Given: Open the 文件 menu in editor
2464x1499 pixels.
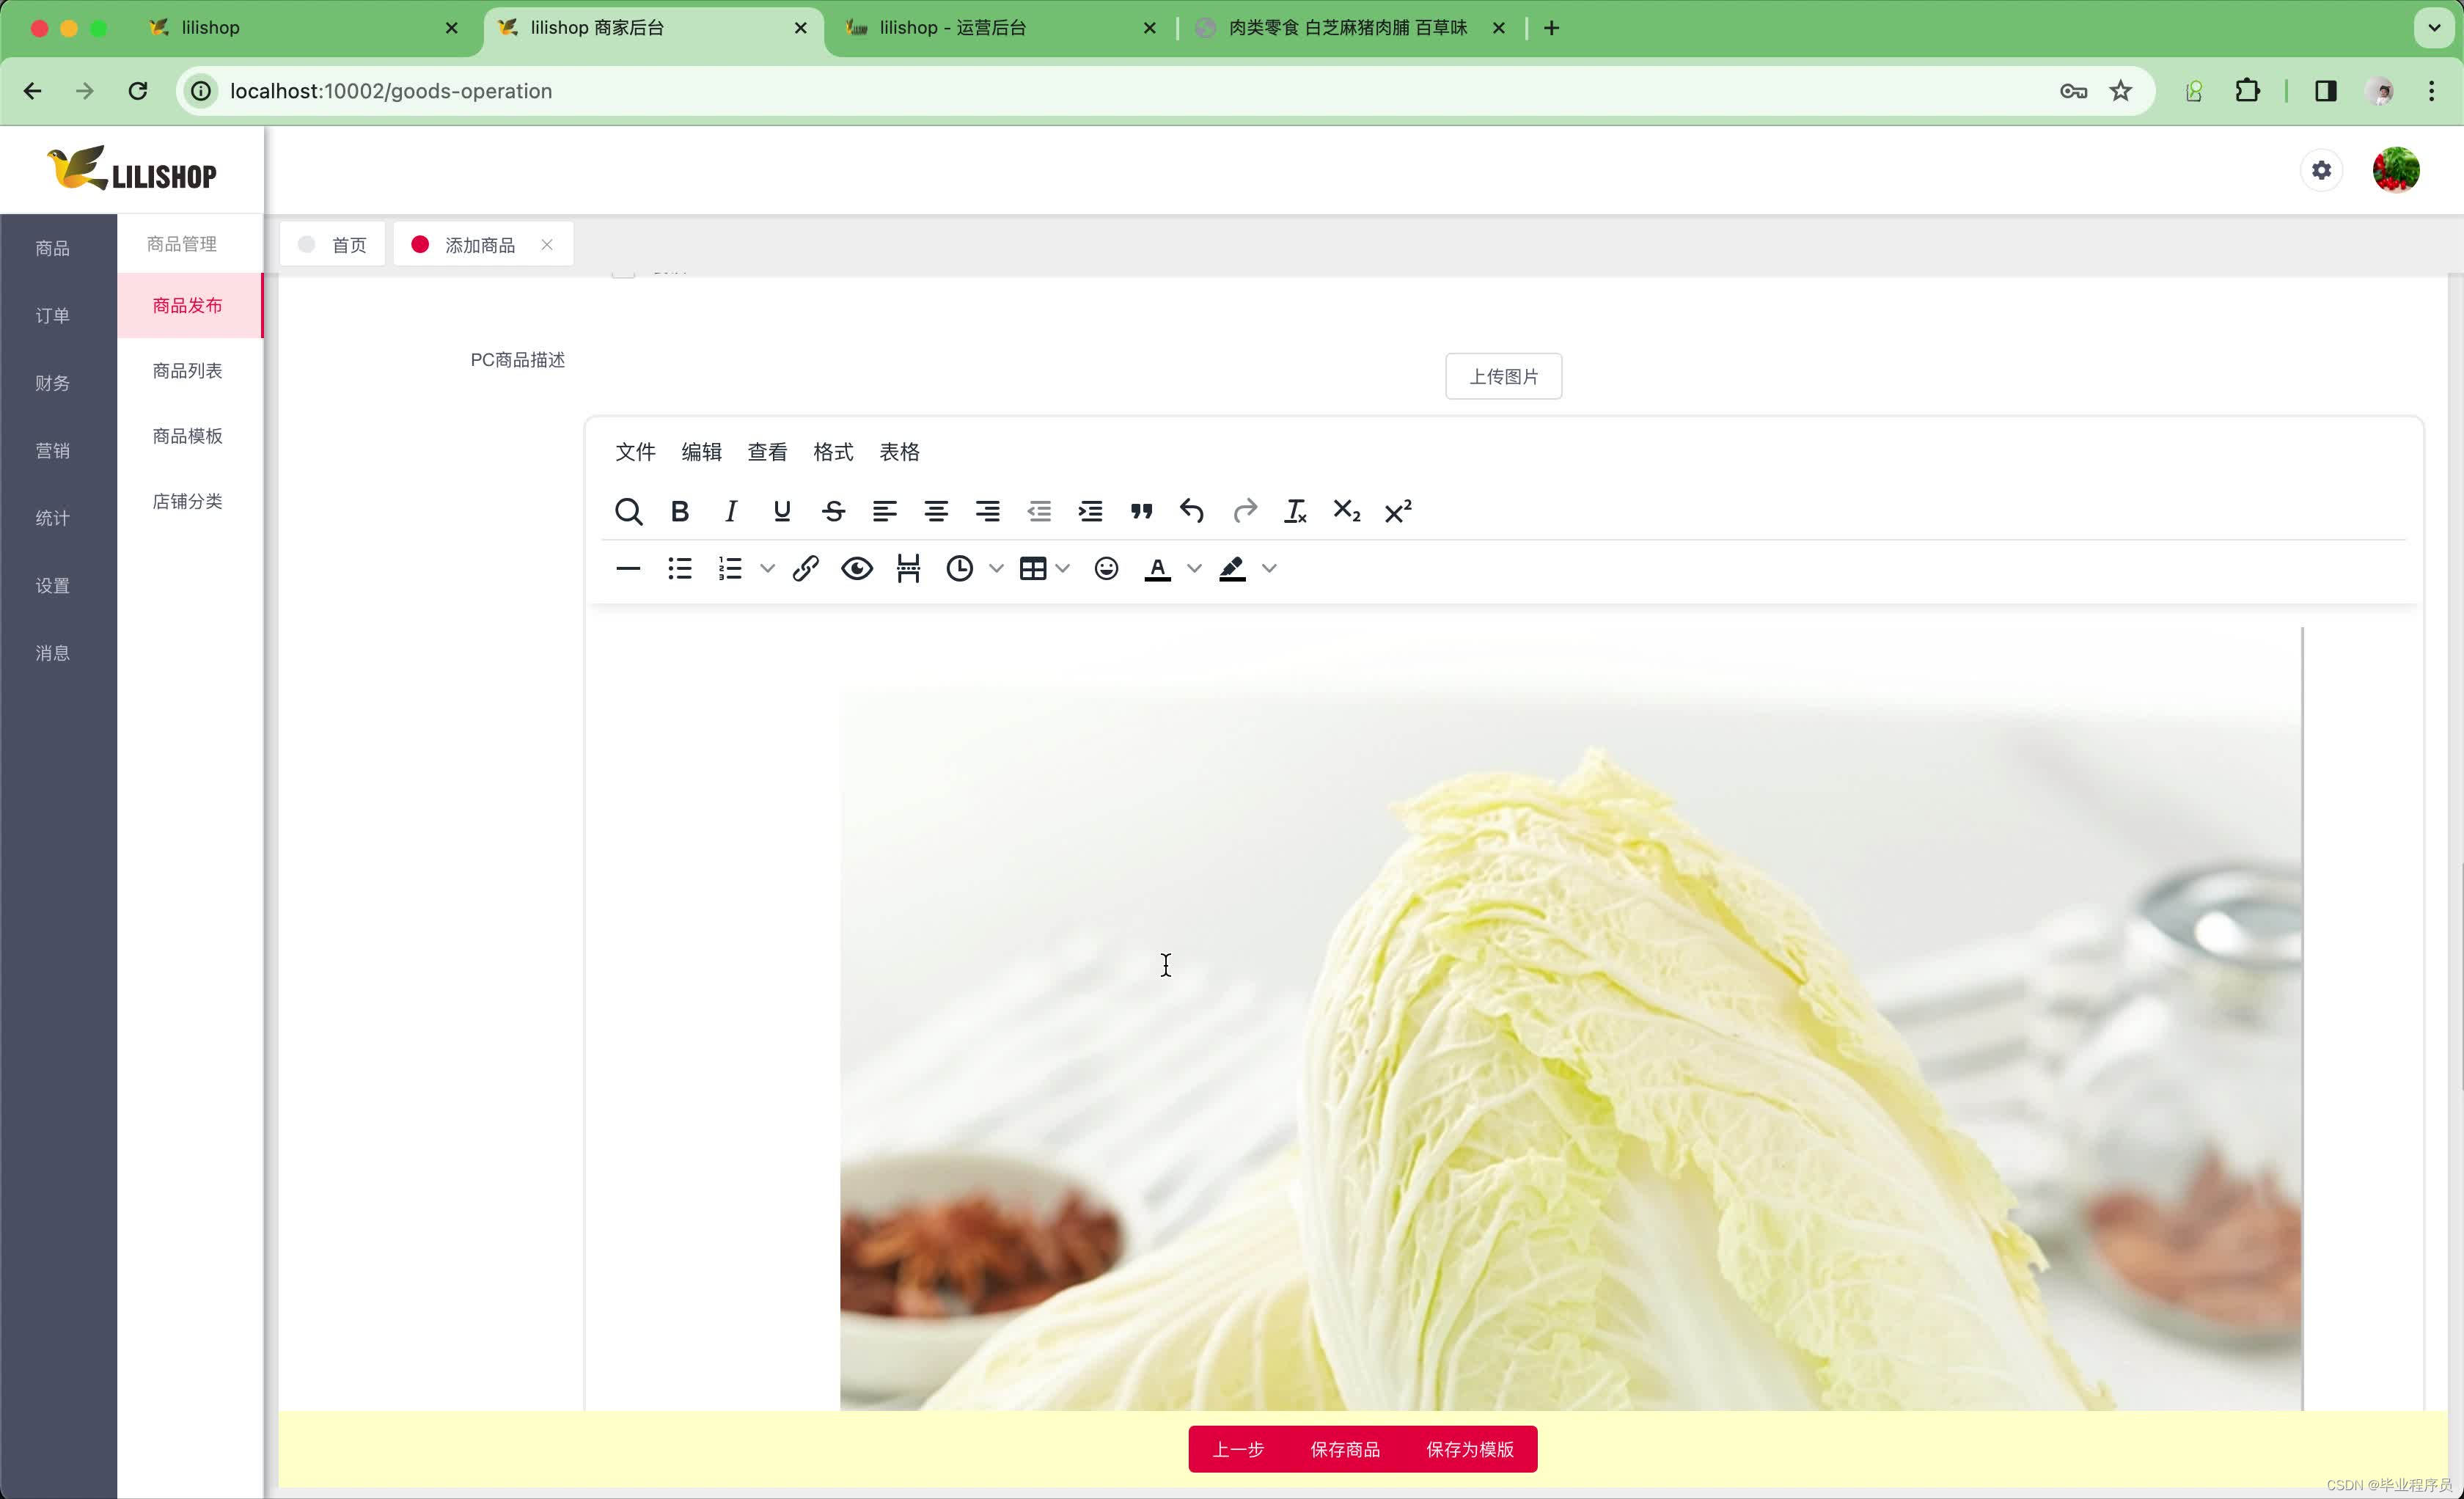Looking at the screenshot, I should coord(635,452).
